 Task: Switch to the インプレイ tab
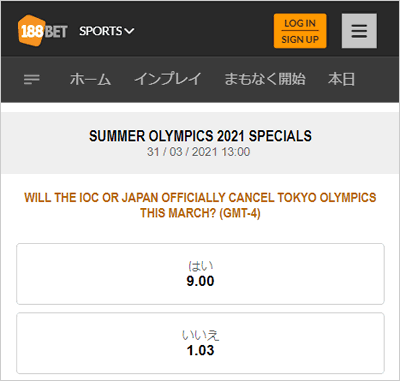pos(168,79)
